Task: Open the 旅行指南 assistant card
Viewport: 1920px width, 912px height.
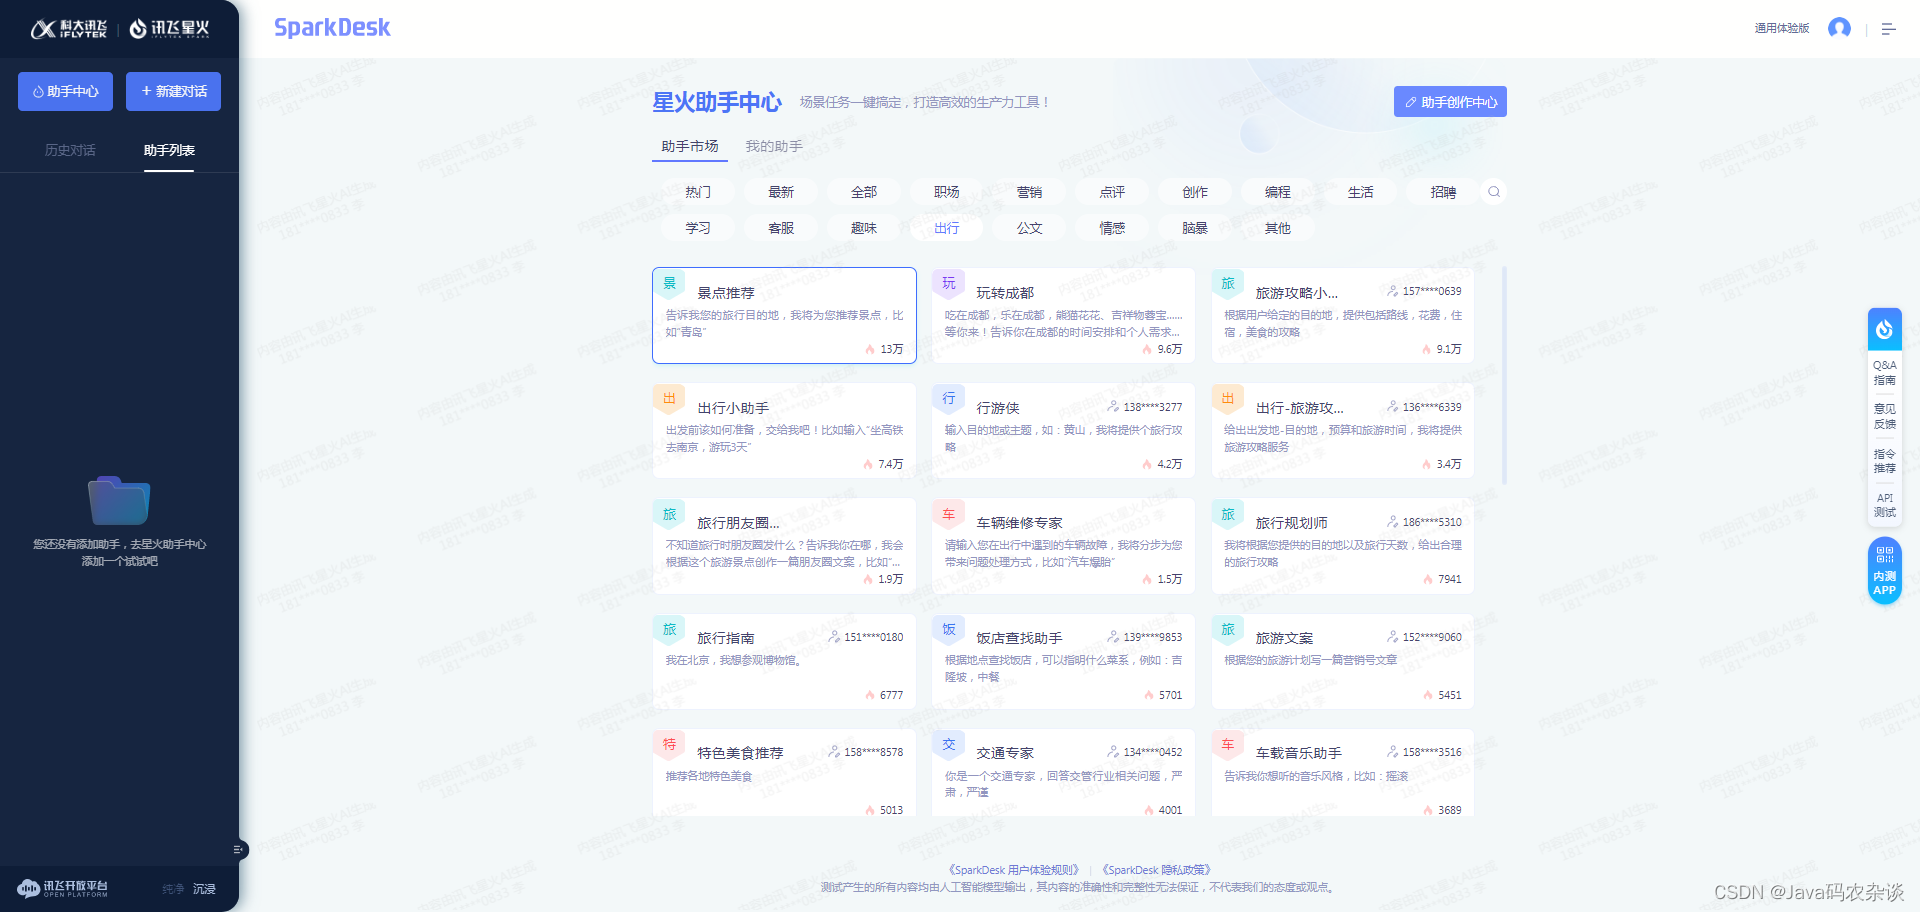Action: [784, 661]
